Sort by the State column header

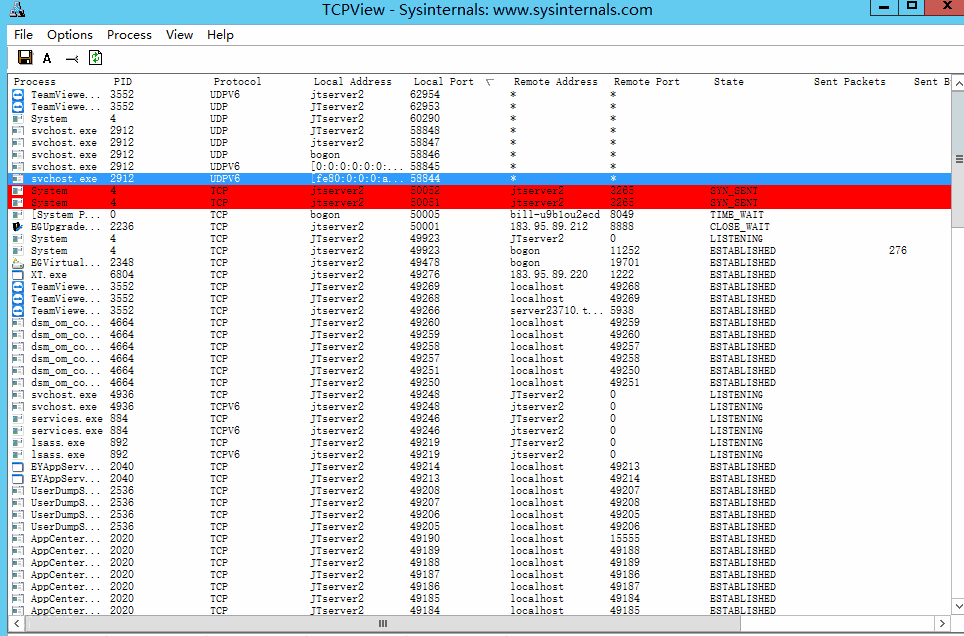(729, 81)
